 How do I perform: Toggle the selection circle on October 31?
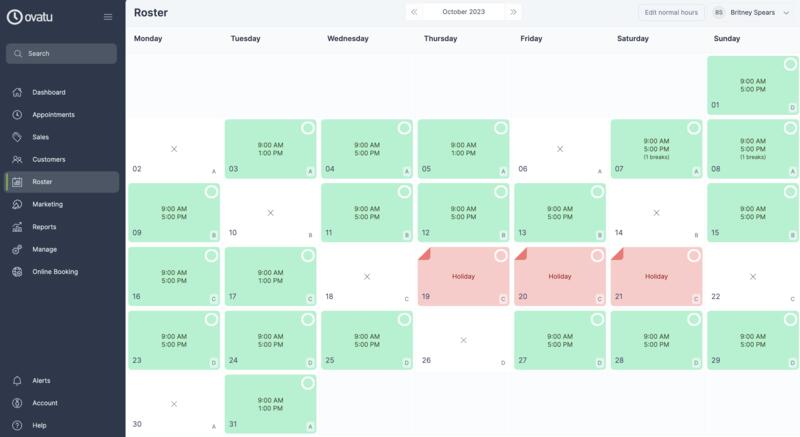coord(308,383)
